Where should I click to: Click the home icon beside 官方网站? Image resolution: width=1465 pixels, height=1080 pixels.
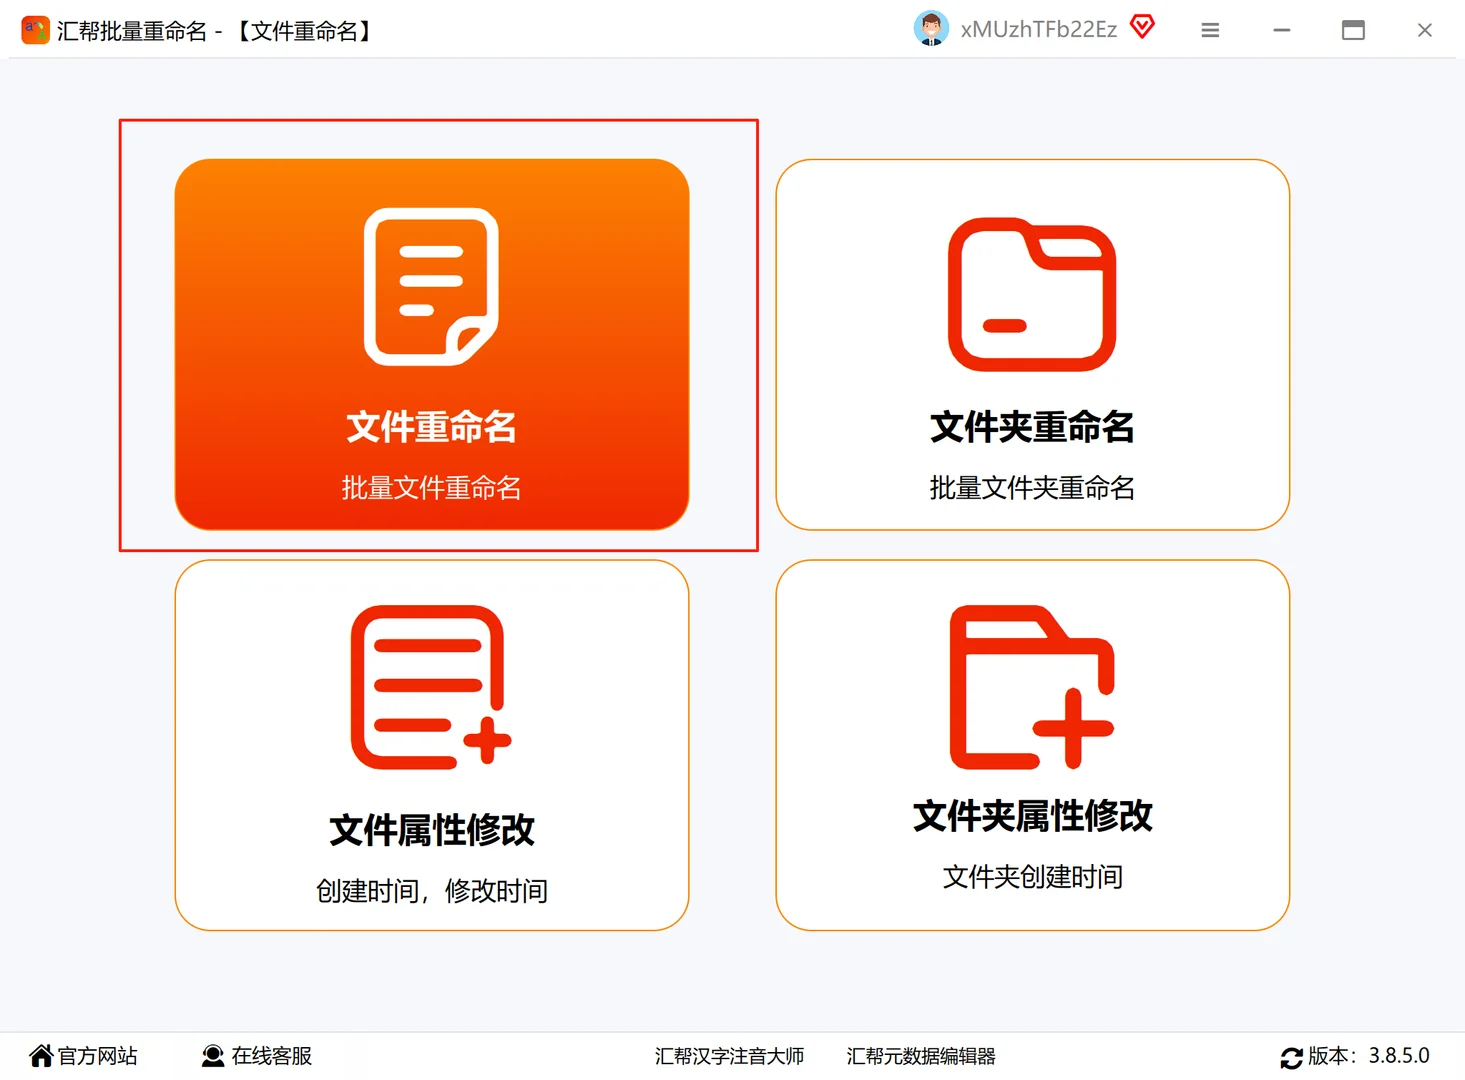pyautogui.click(x=39, y=1055)
